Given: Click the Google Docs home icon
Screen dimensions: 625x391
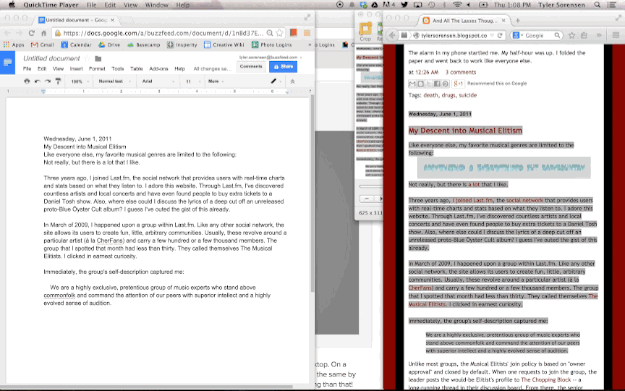Looking at the screenshot, I should [x=8, y=63].
